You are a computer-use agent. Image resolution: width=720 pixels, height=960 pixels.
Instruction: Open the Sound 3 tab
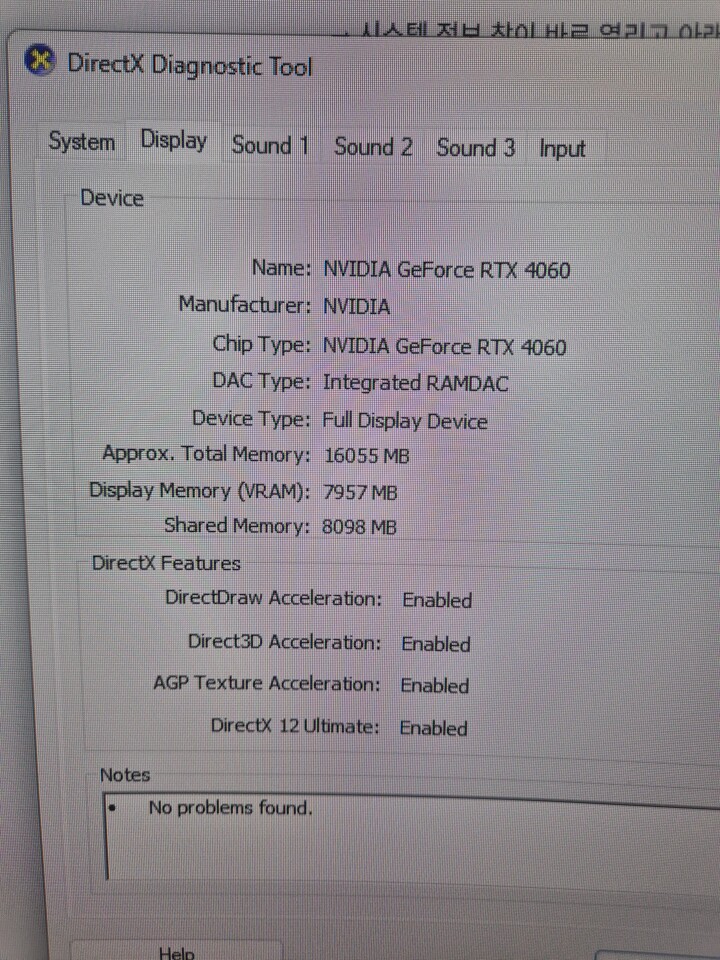pos(475,148)
